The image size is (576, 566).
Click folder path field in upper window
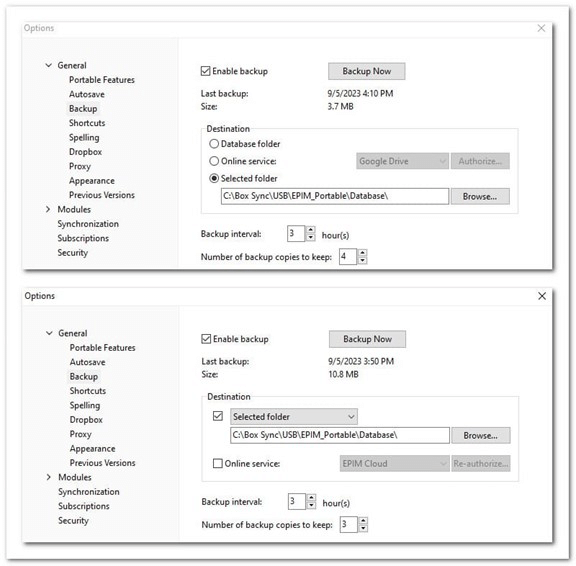335,197
